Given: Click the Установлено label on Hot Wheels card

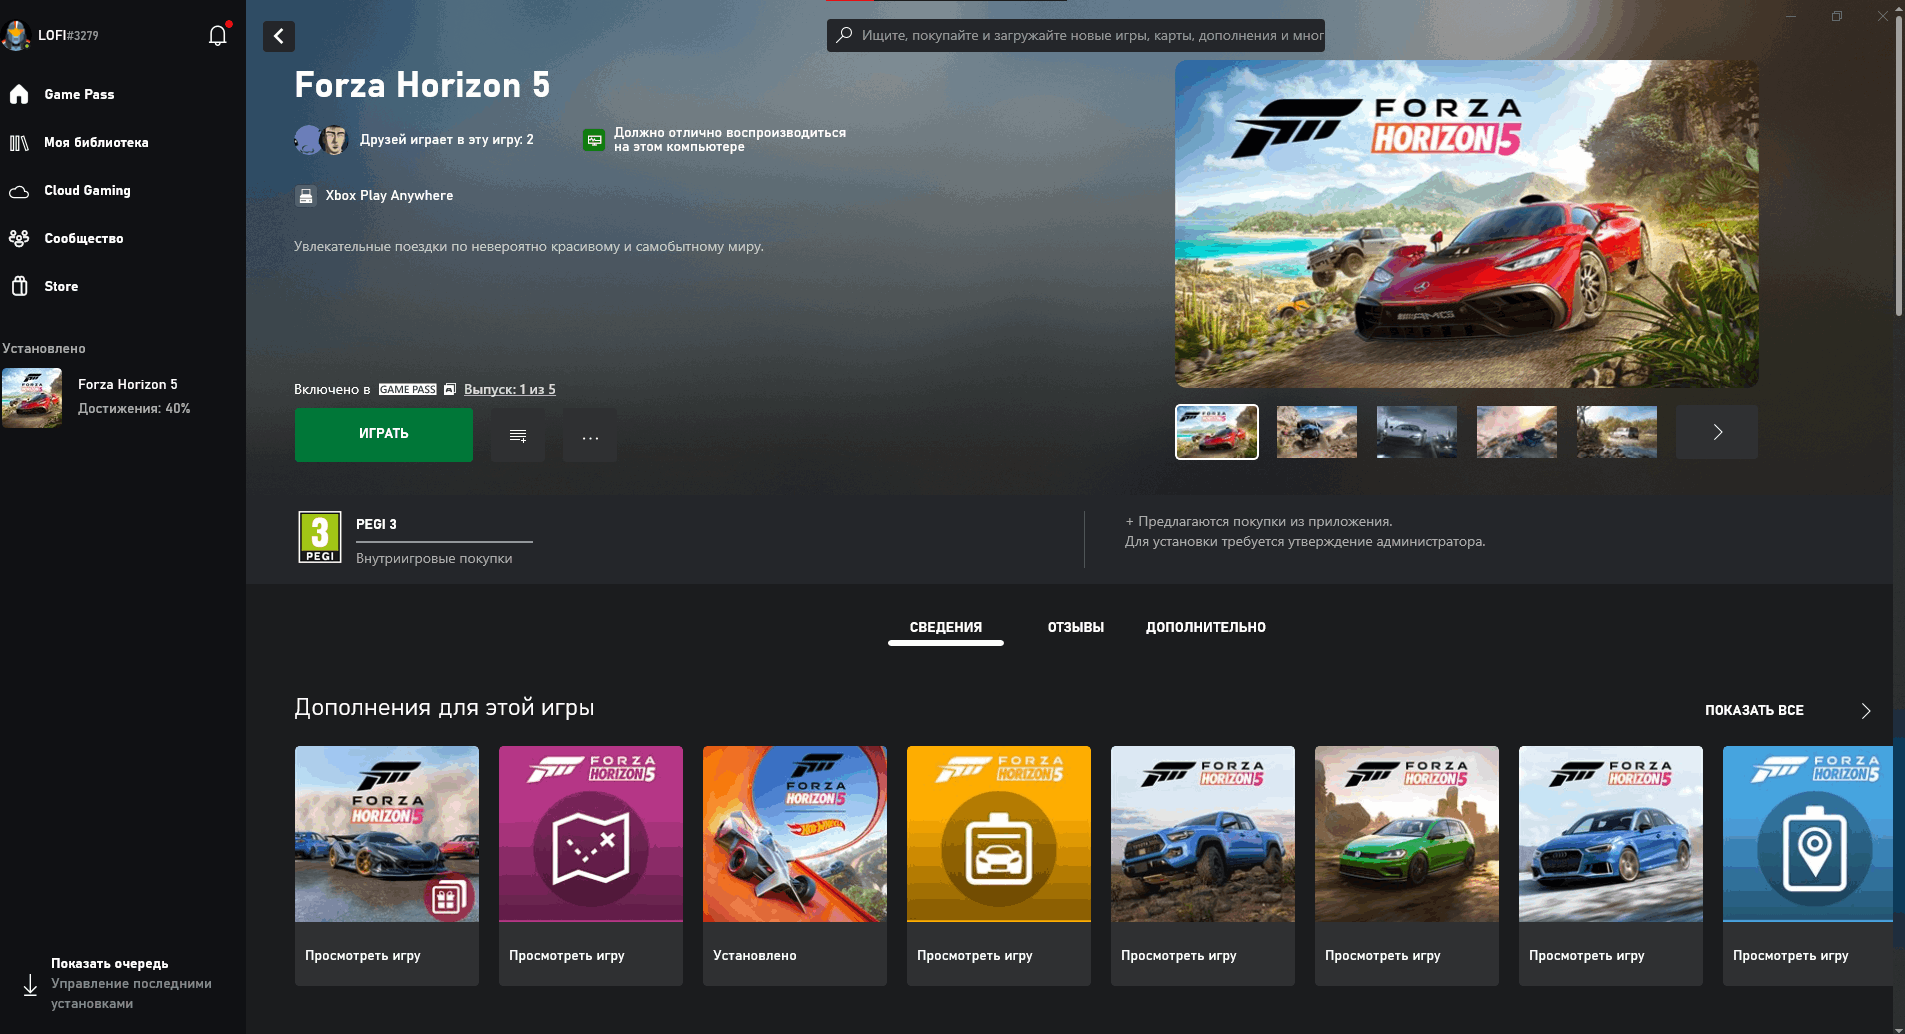Looking at the screenshot, I should [755, 955].
